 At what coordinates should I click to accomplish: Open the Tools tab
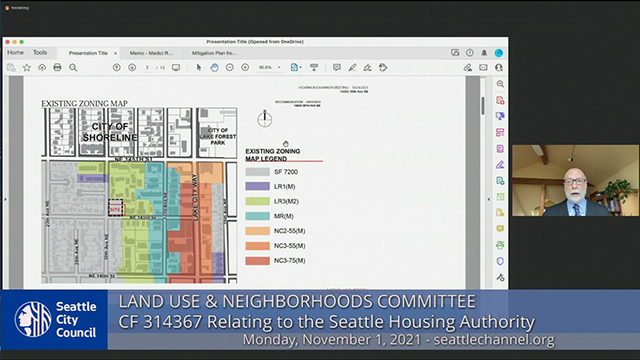click(x=40, y=53)
